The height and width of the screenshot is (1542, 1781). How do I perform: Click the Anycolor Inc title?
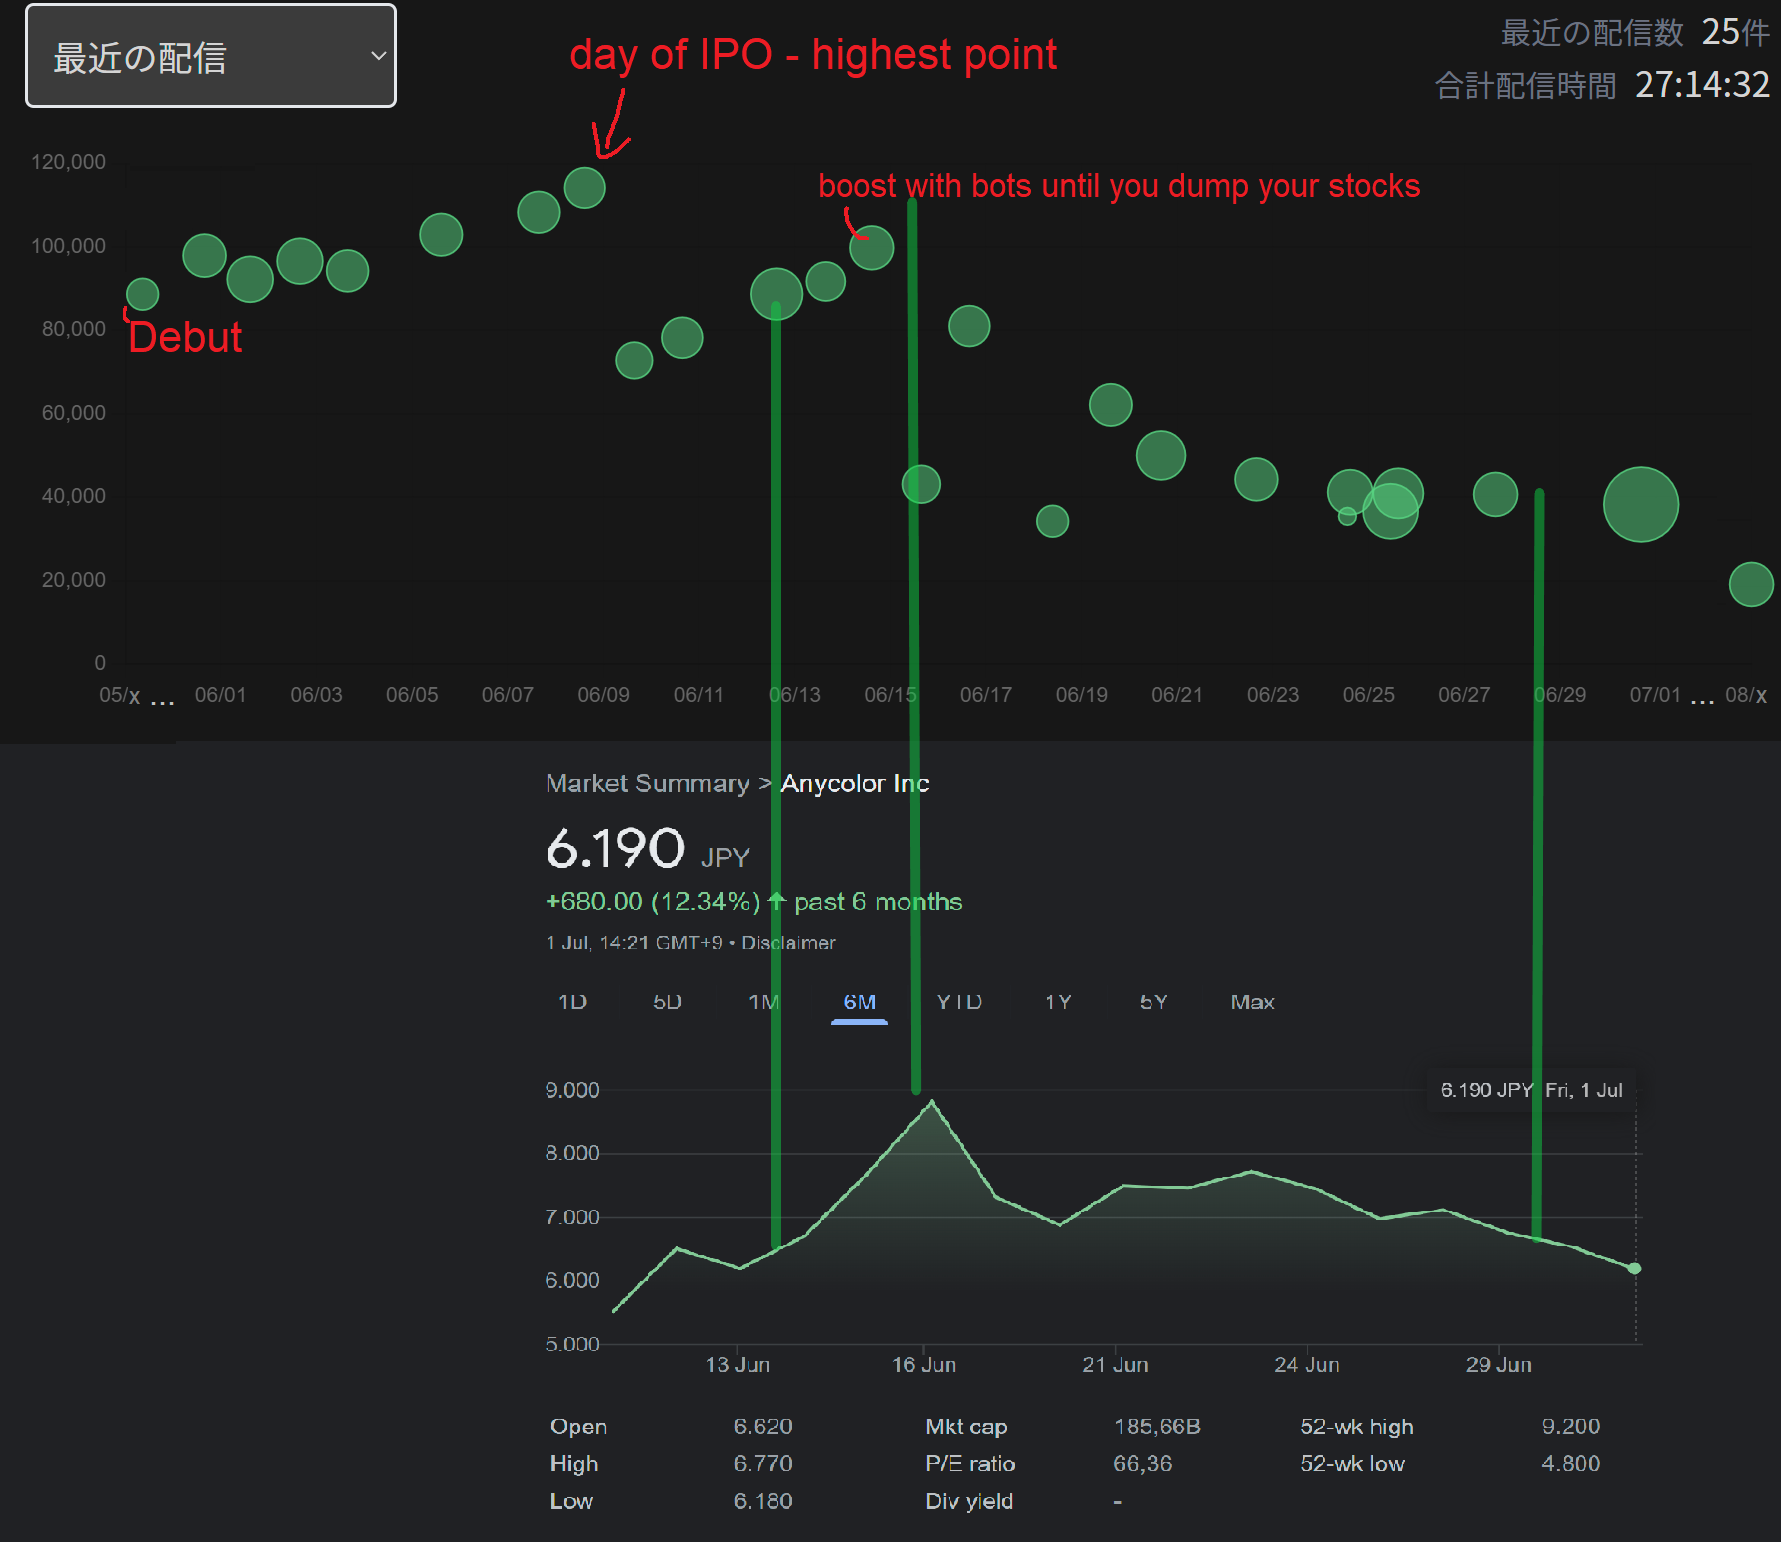pos(855,783)
